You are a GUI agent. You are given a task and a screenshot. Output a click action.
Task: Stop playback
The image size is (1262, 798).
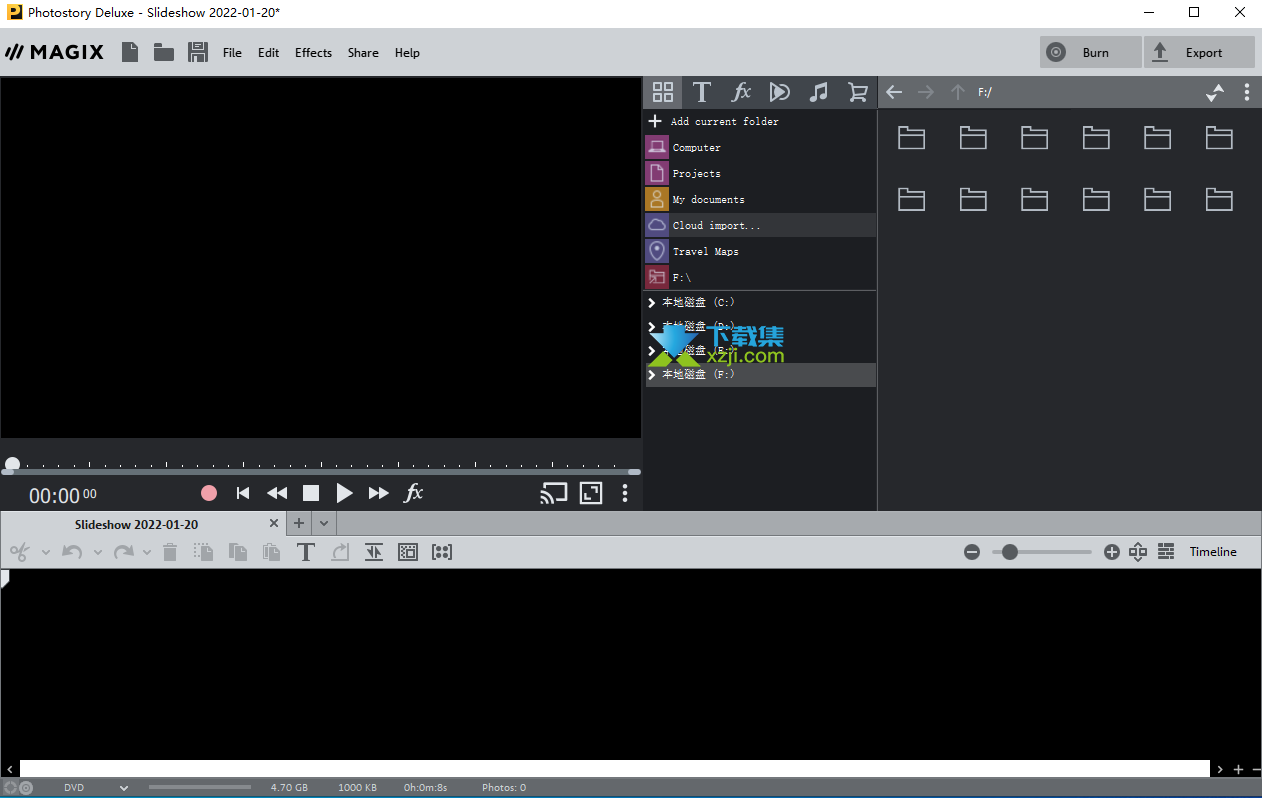311,493
